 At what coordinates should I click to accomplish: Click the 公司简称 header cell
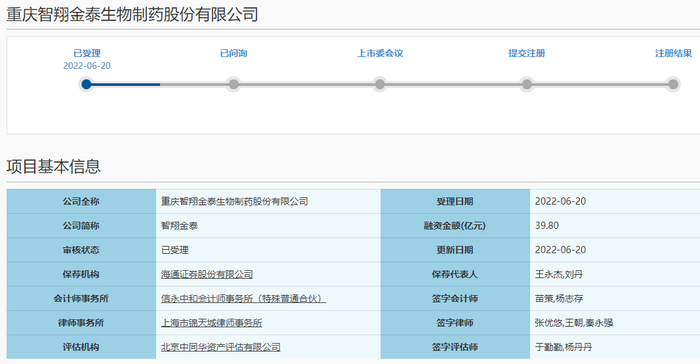coord(81,226)
